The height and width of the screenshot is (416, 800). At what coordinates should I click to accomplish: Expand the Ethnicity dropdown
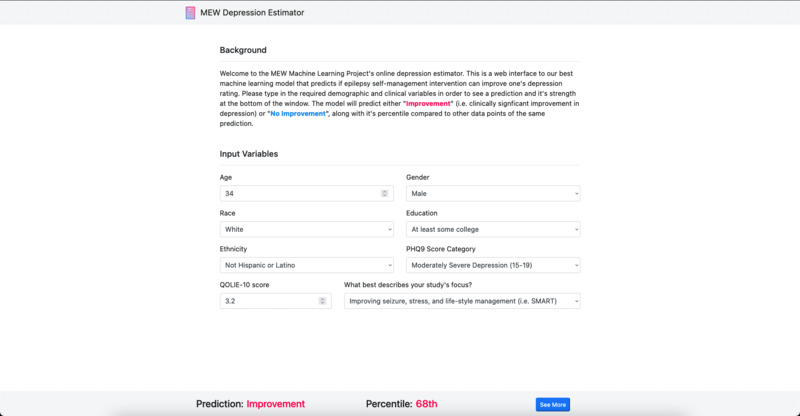[306, 265]
